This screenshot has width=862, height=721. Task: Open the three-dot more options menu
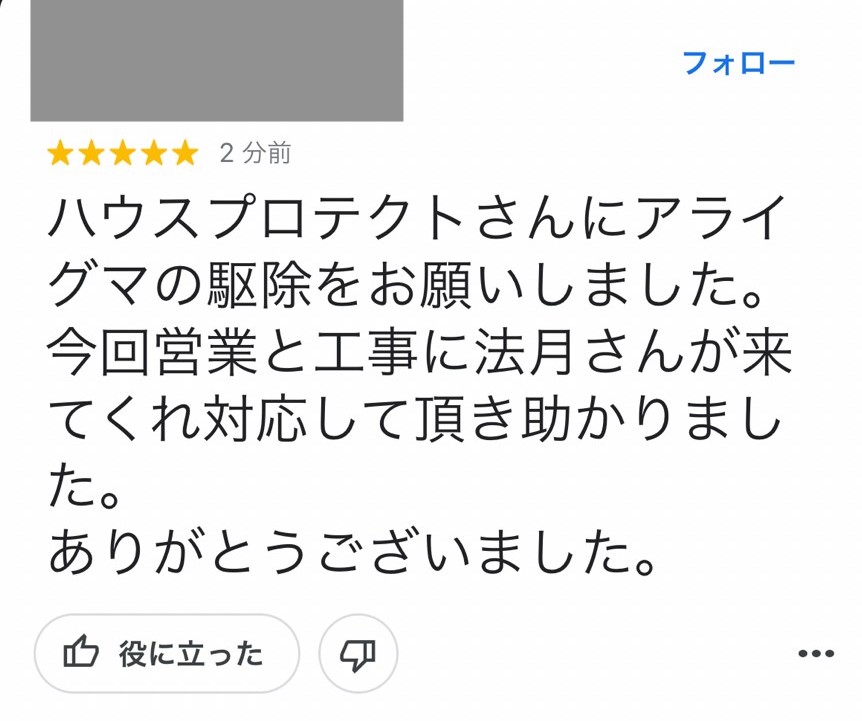coord(816,655)
